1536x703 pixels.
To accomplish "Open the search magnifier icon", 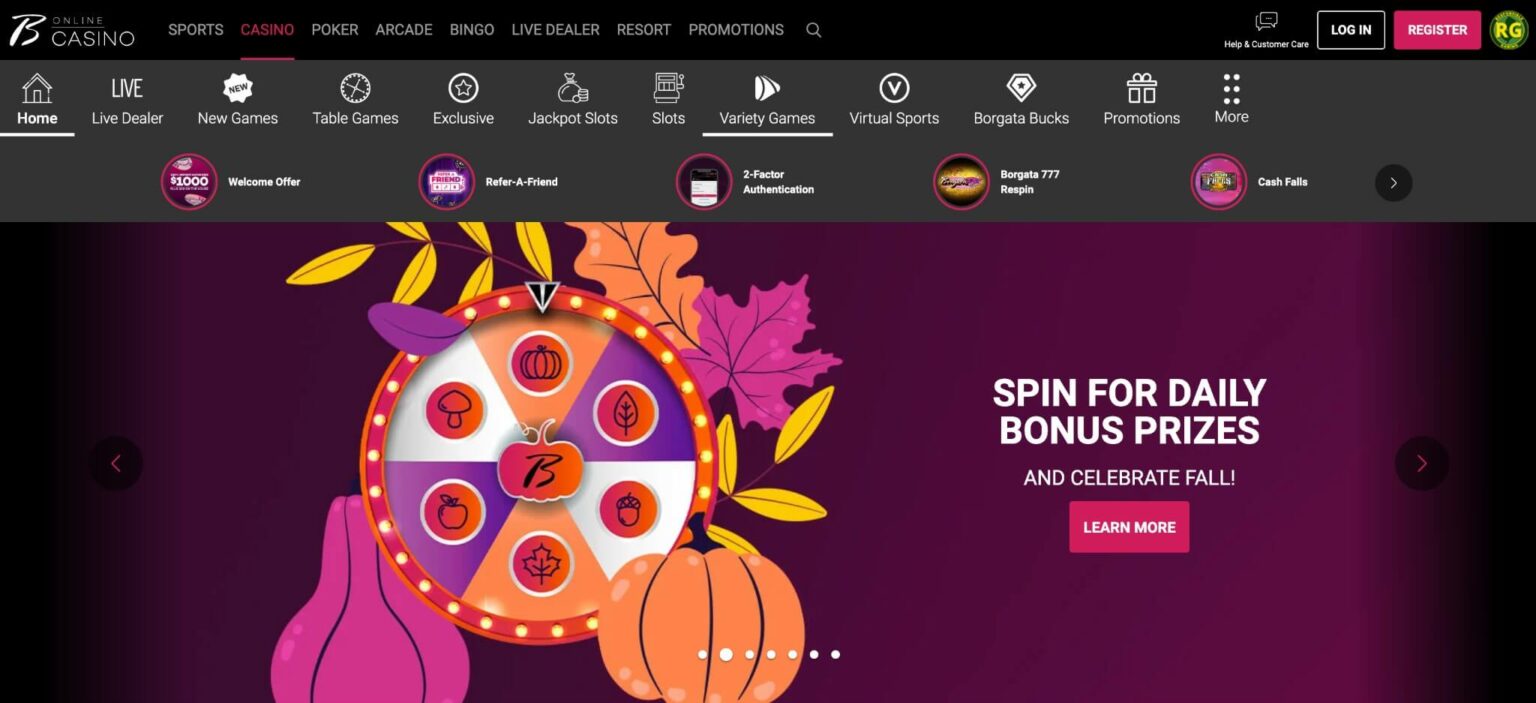I will click(813, 30).
